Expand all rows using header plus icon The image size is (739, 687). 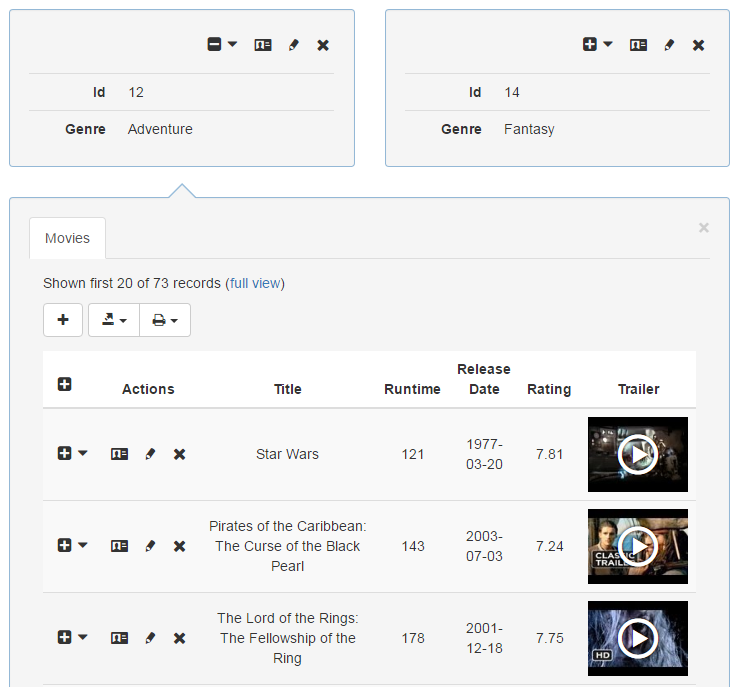click(x=65, y=385)
